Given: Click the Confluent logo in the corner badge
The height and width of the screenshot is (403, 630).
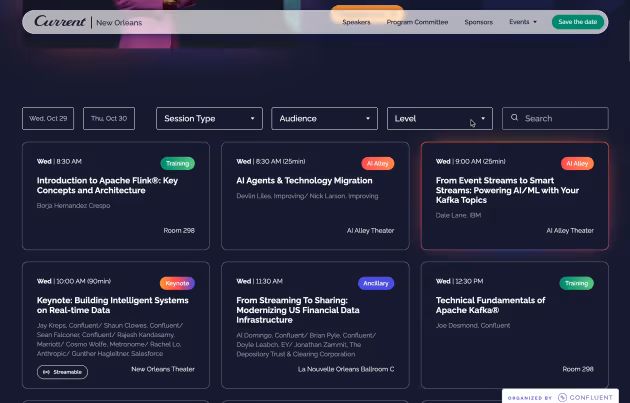Looking at the screenshot, I should 585,397.
